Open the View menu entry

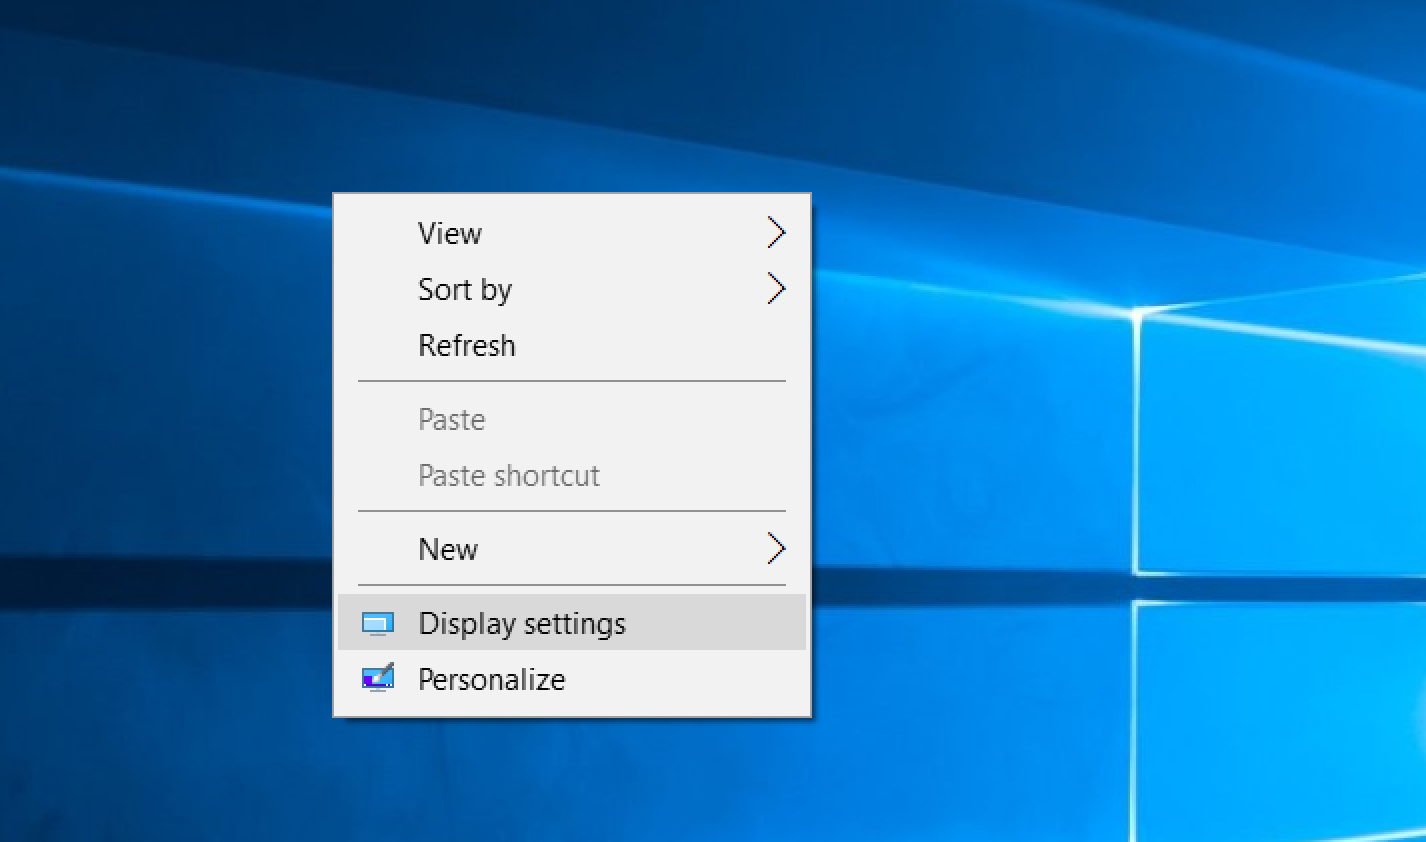point(450,233)
